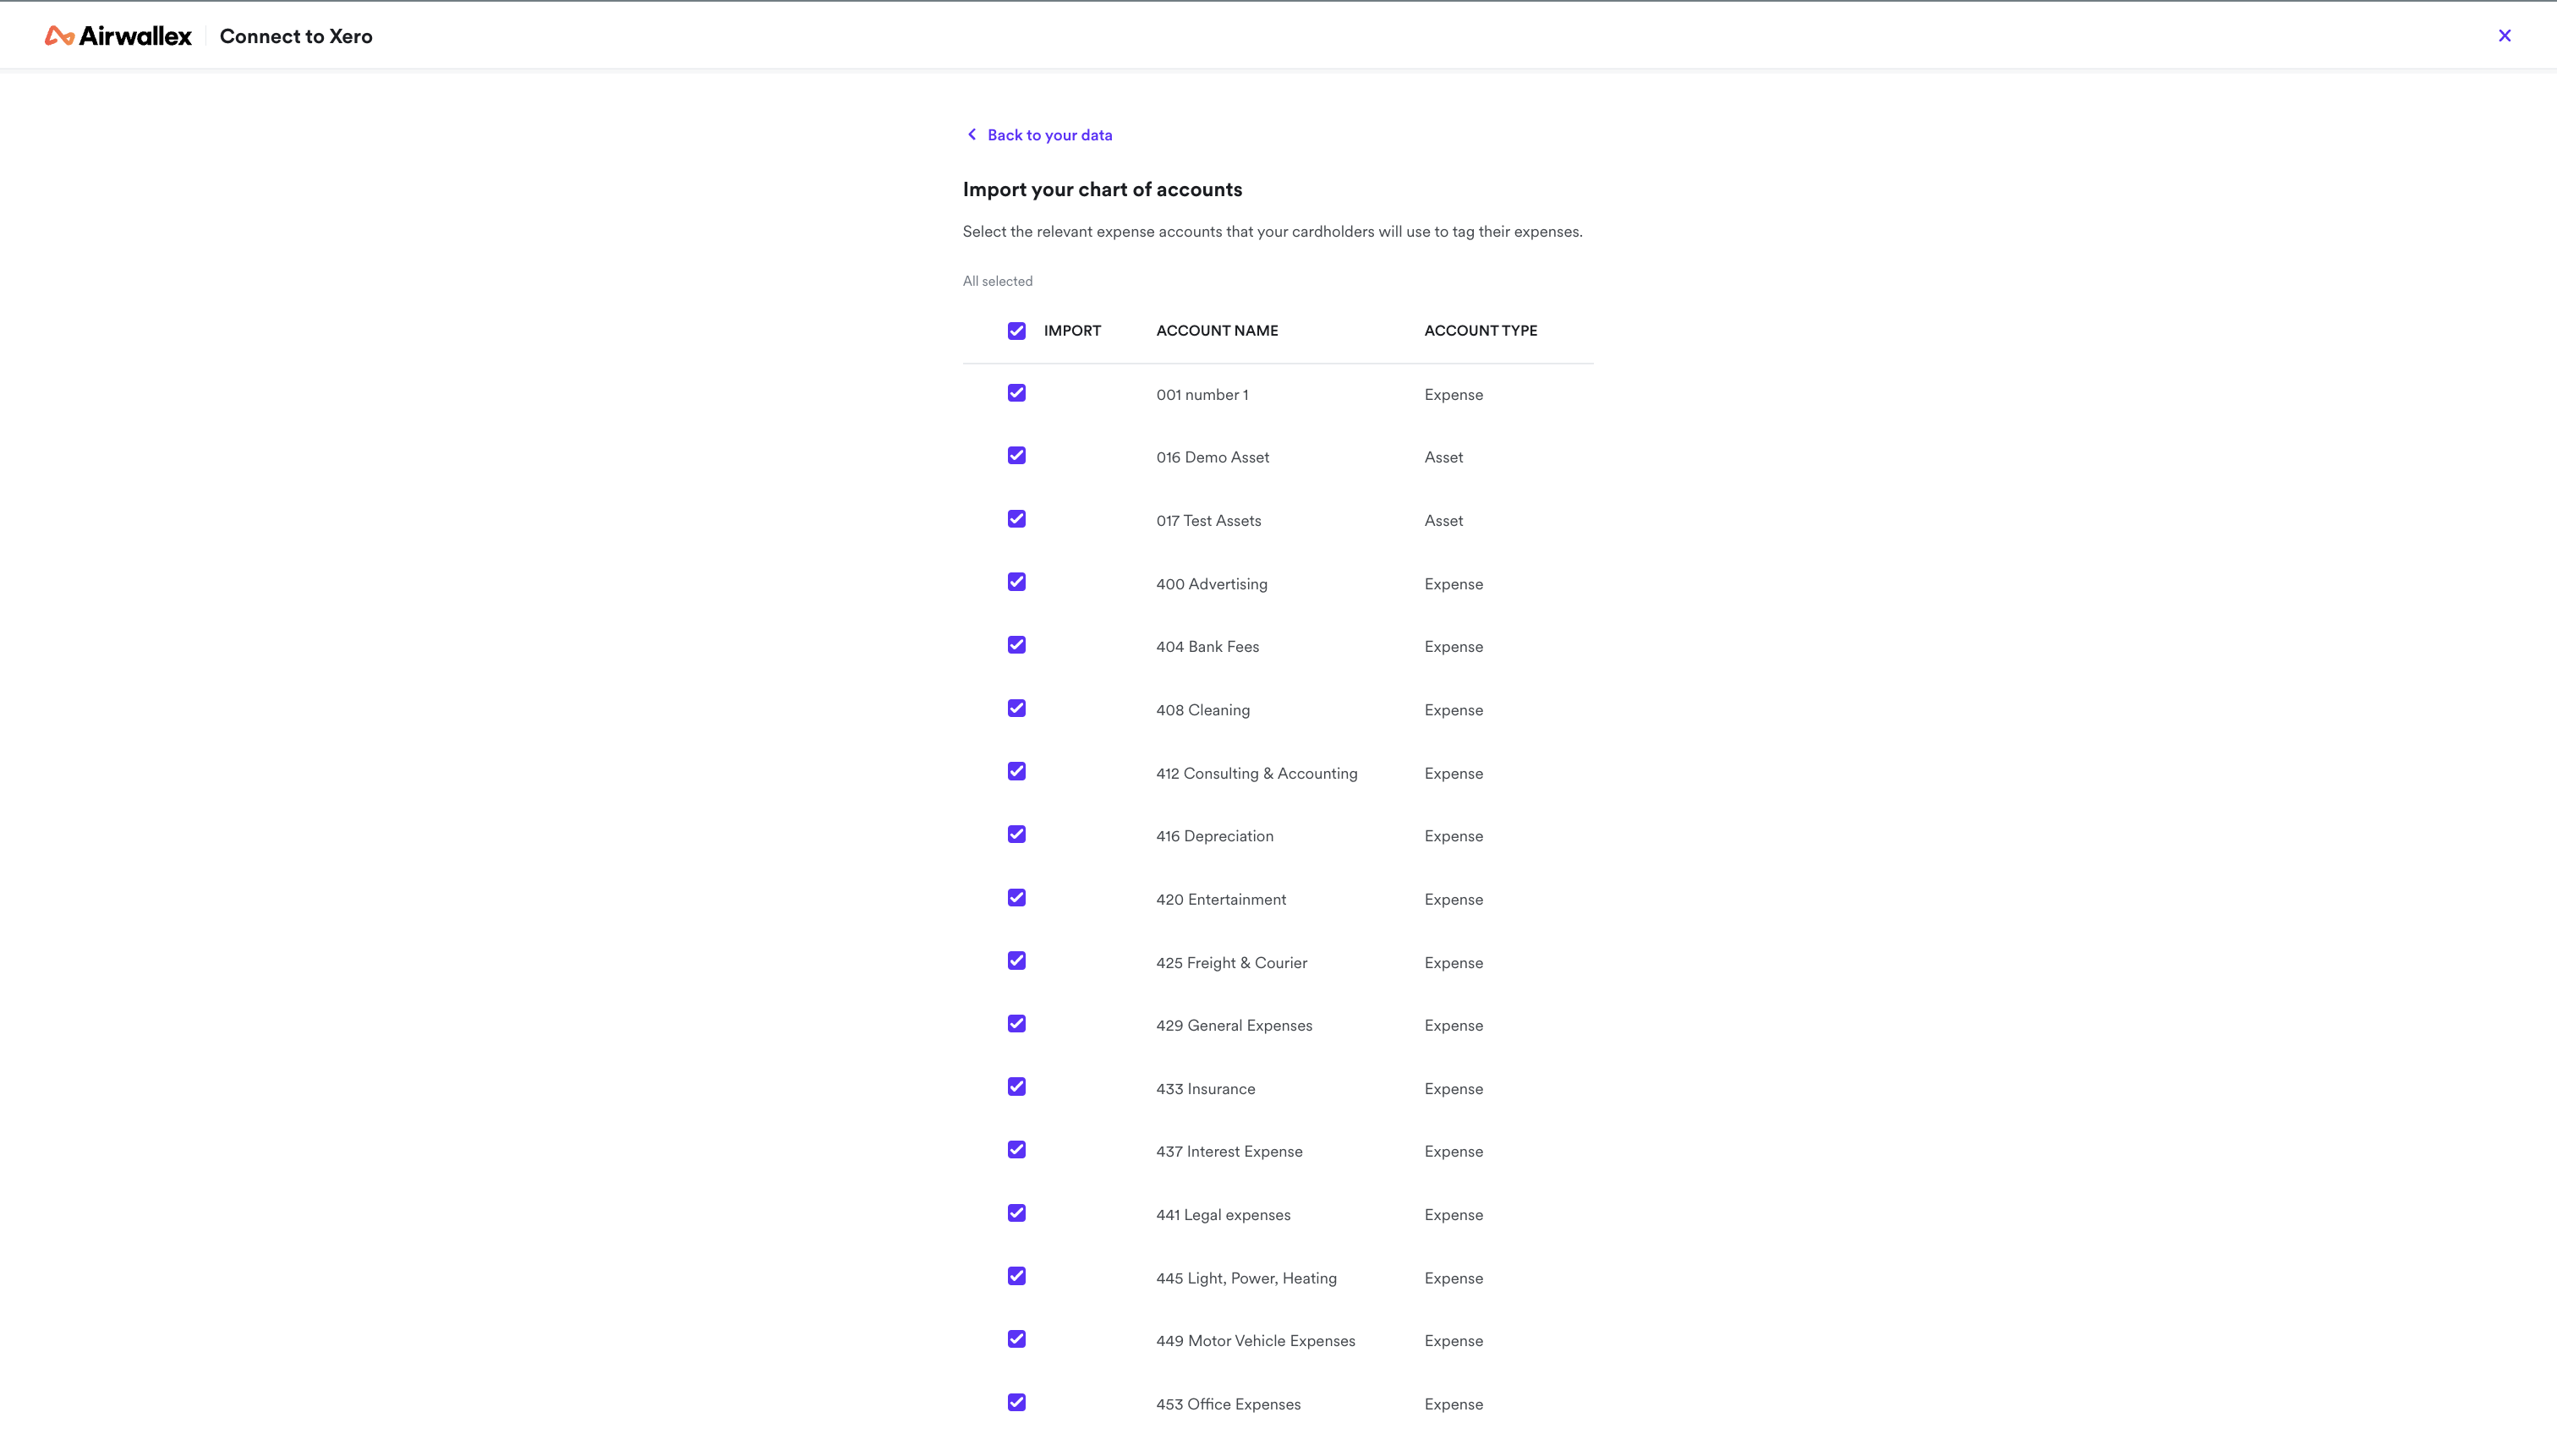This screenshot has width=2557, height=1456.
Task: Click the '016 Demo Asset' account name
Action: tap(1212, 458)
